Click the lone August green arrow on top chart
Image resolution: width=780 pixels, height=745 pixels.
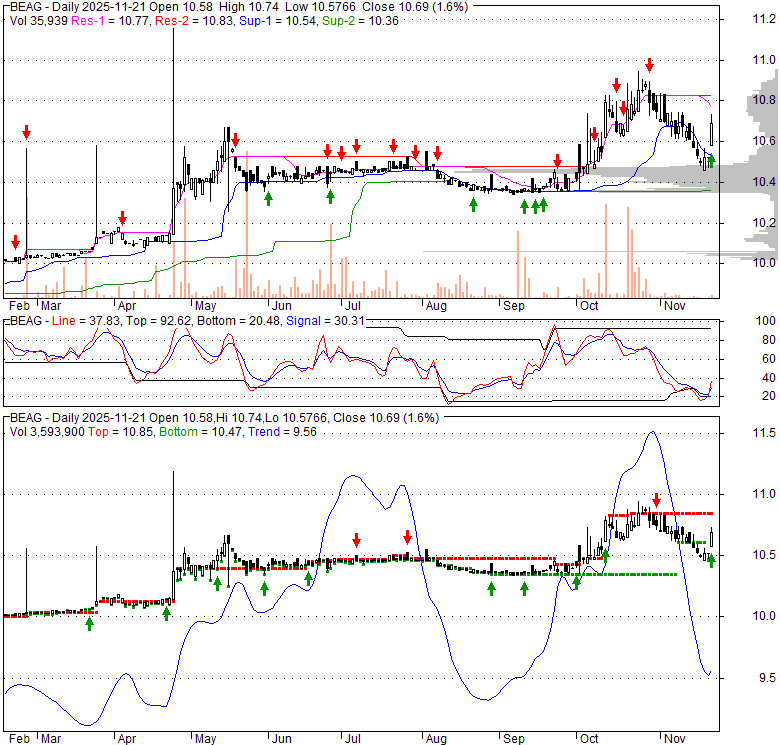pos(473,205)
